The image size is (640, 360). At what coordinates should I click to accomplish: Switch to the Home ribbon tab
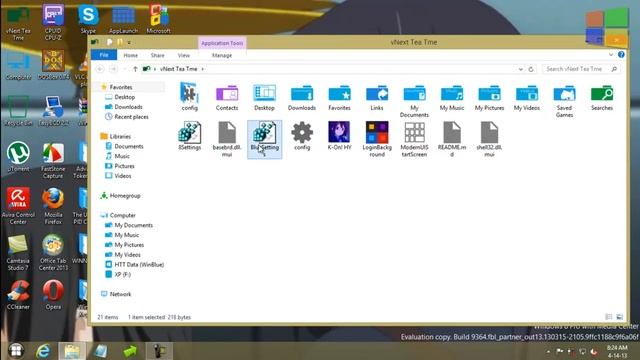pos(131,55)
